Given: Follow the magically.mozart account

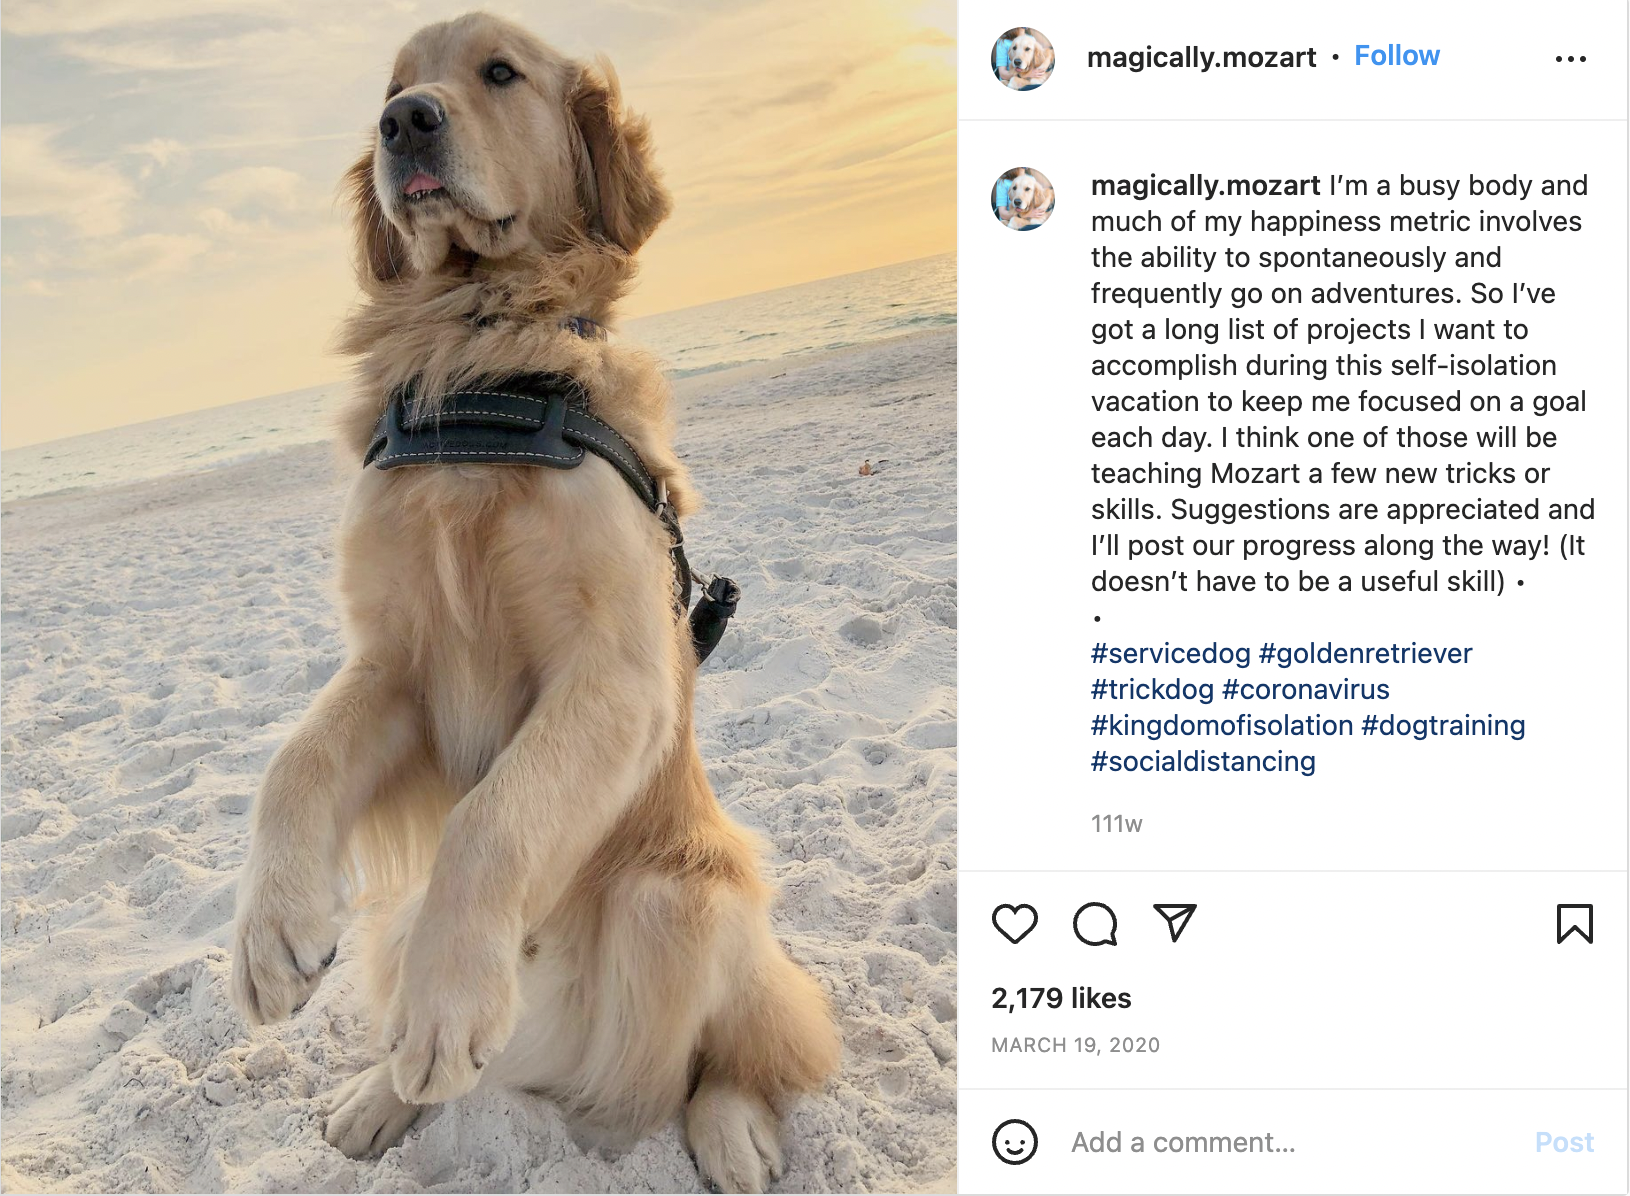Looking at the screenshot, I should click(x=1397, y=56).
